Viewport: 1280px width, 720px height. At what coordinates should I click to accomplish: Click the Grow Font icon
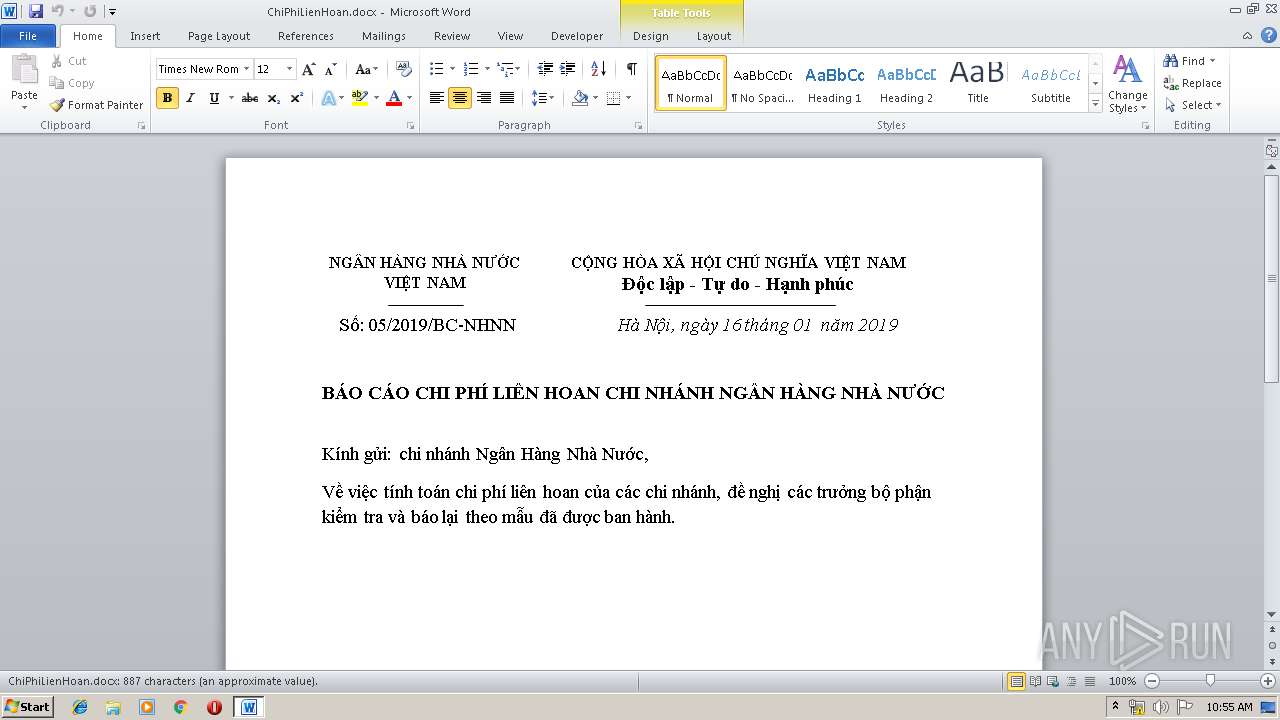[309, 69]
